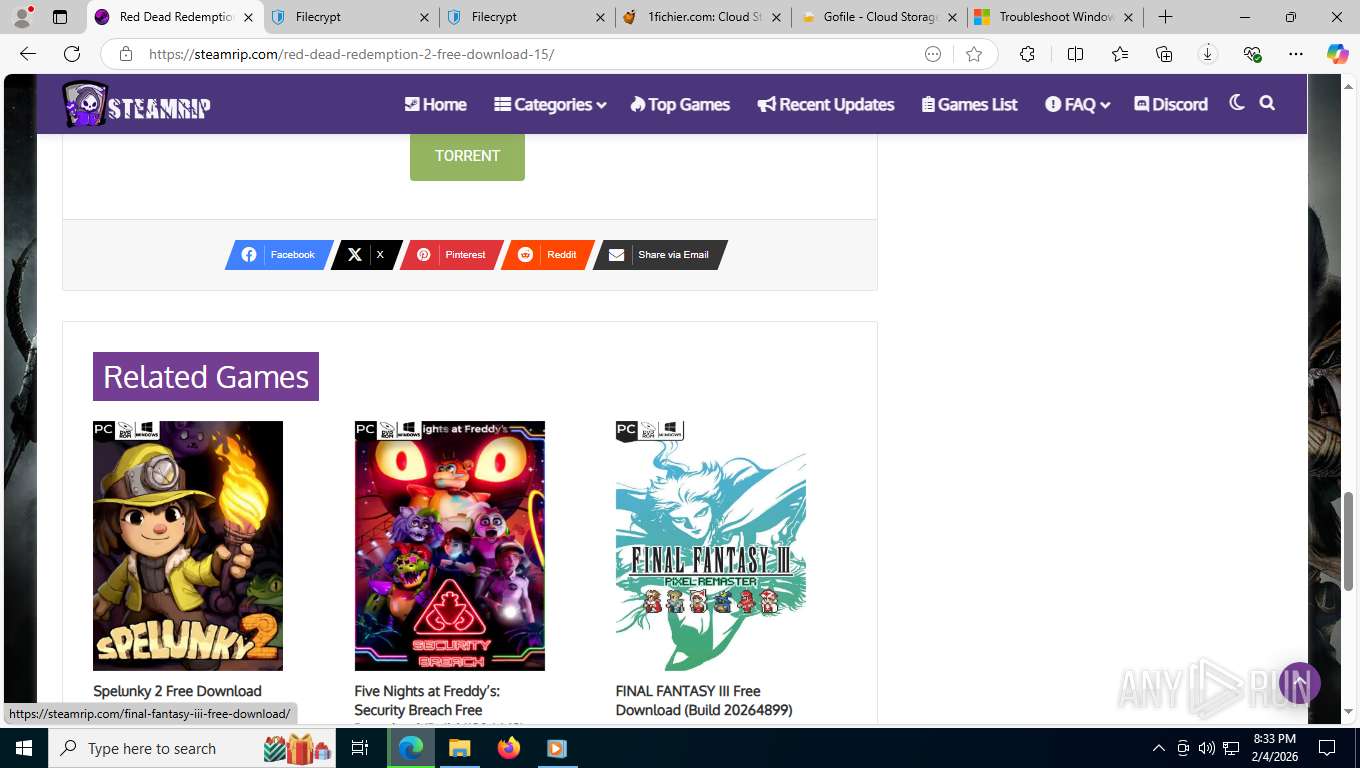The image size is (1360, 768).
Task: Go to Recent Updates
Action: coord(826,104)
